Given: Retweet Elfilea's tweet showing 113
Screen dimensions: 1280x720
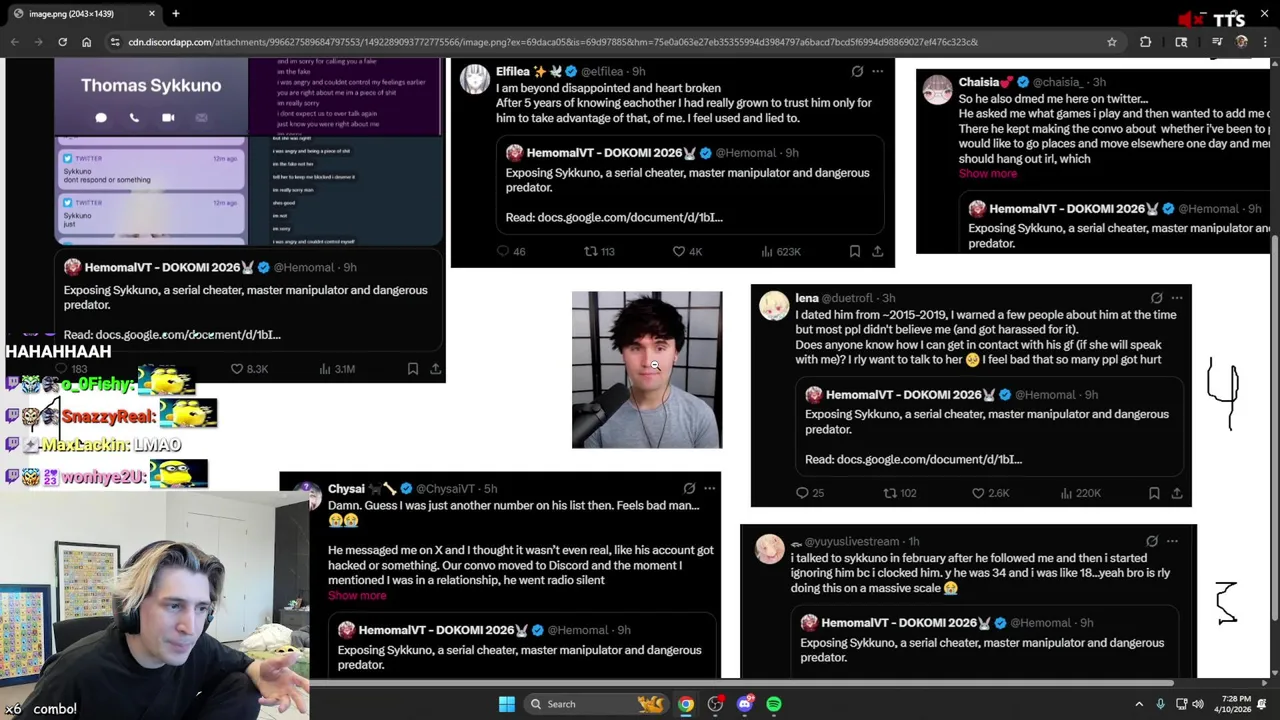Looking at the screenshot, I should coord(590,251).
